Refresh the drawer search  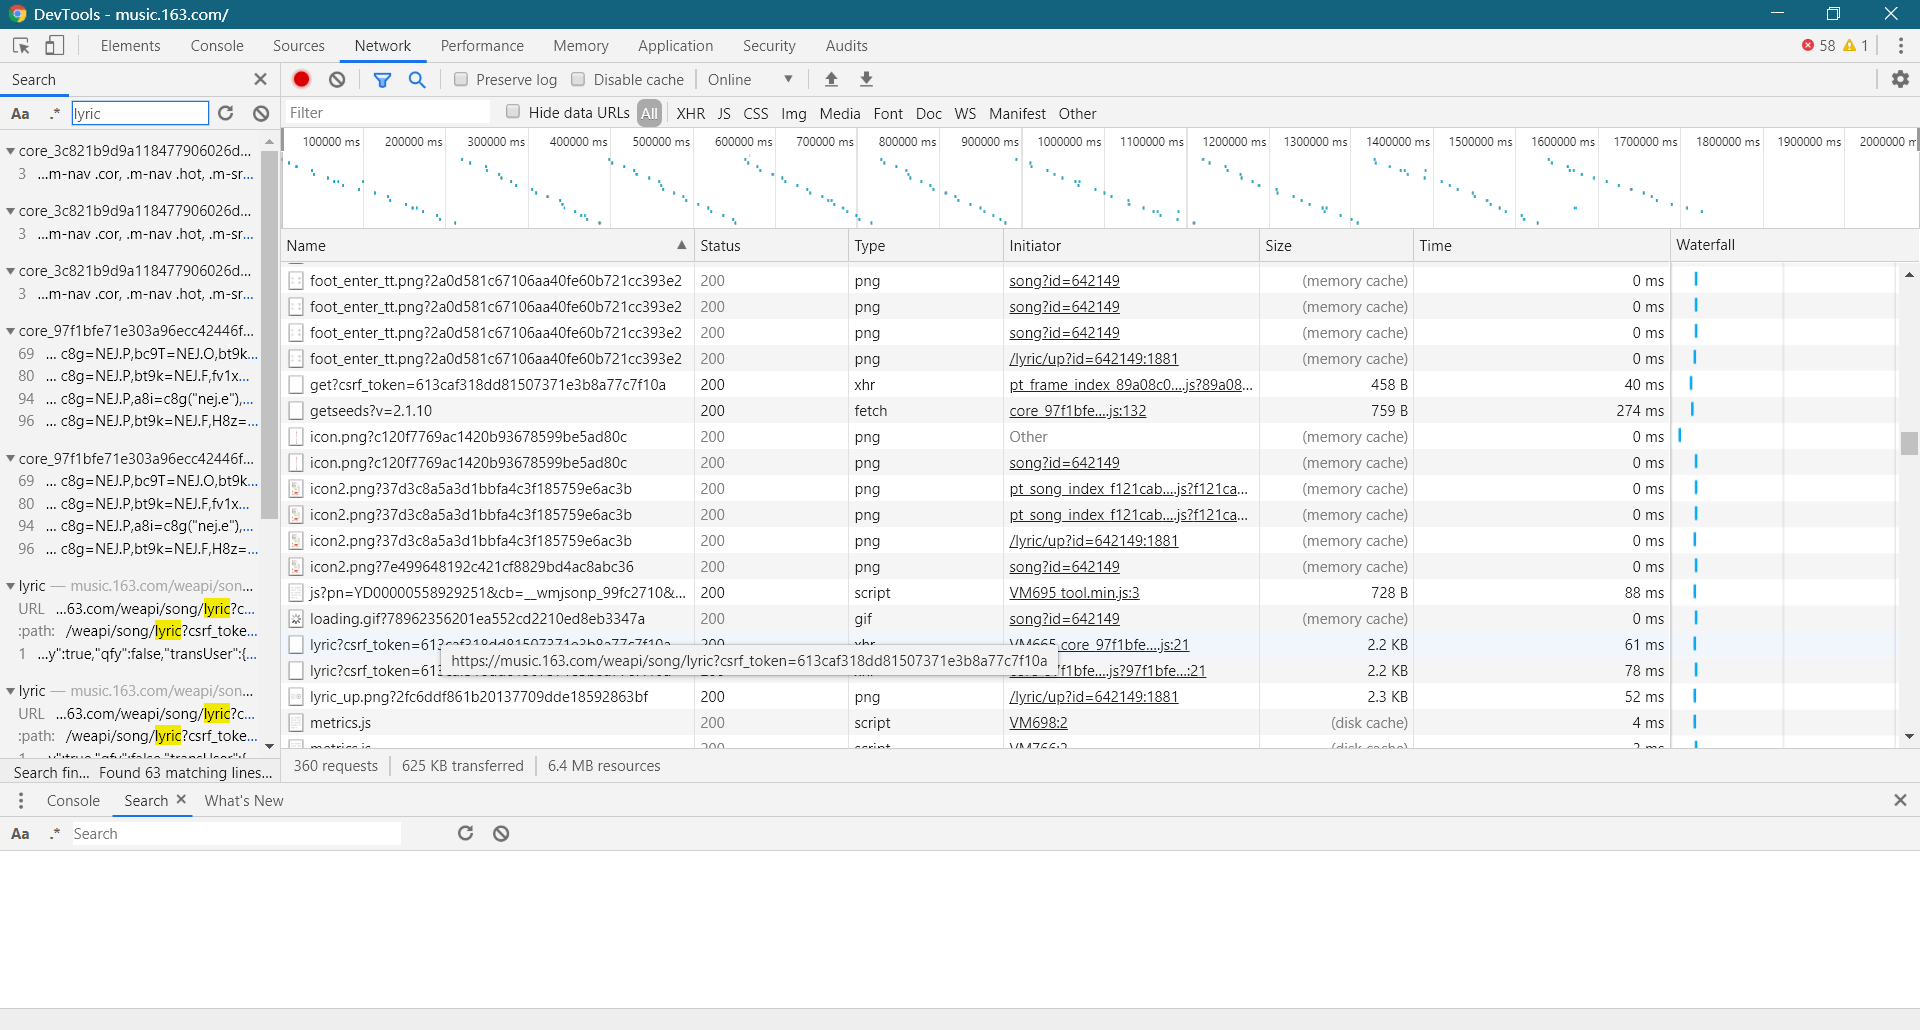pyautogui.click(x=465, y=833)
